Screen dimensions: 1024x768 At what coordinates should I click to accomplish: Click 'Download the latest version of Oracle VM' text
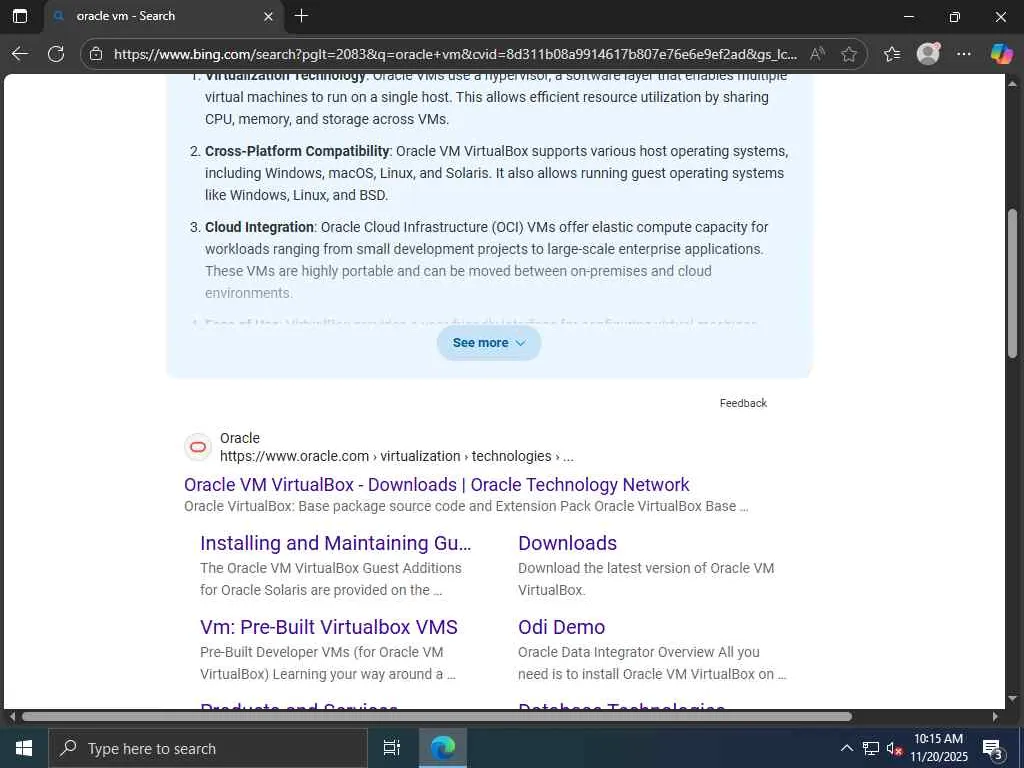[646, 568]
